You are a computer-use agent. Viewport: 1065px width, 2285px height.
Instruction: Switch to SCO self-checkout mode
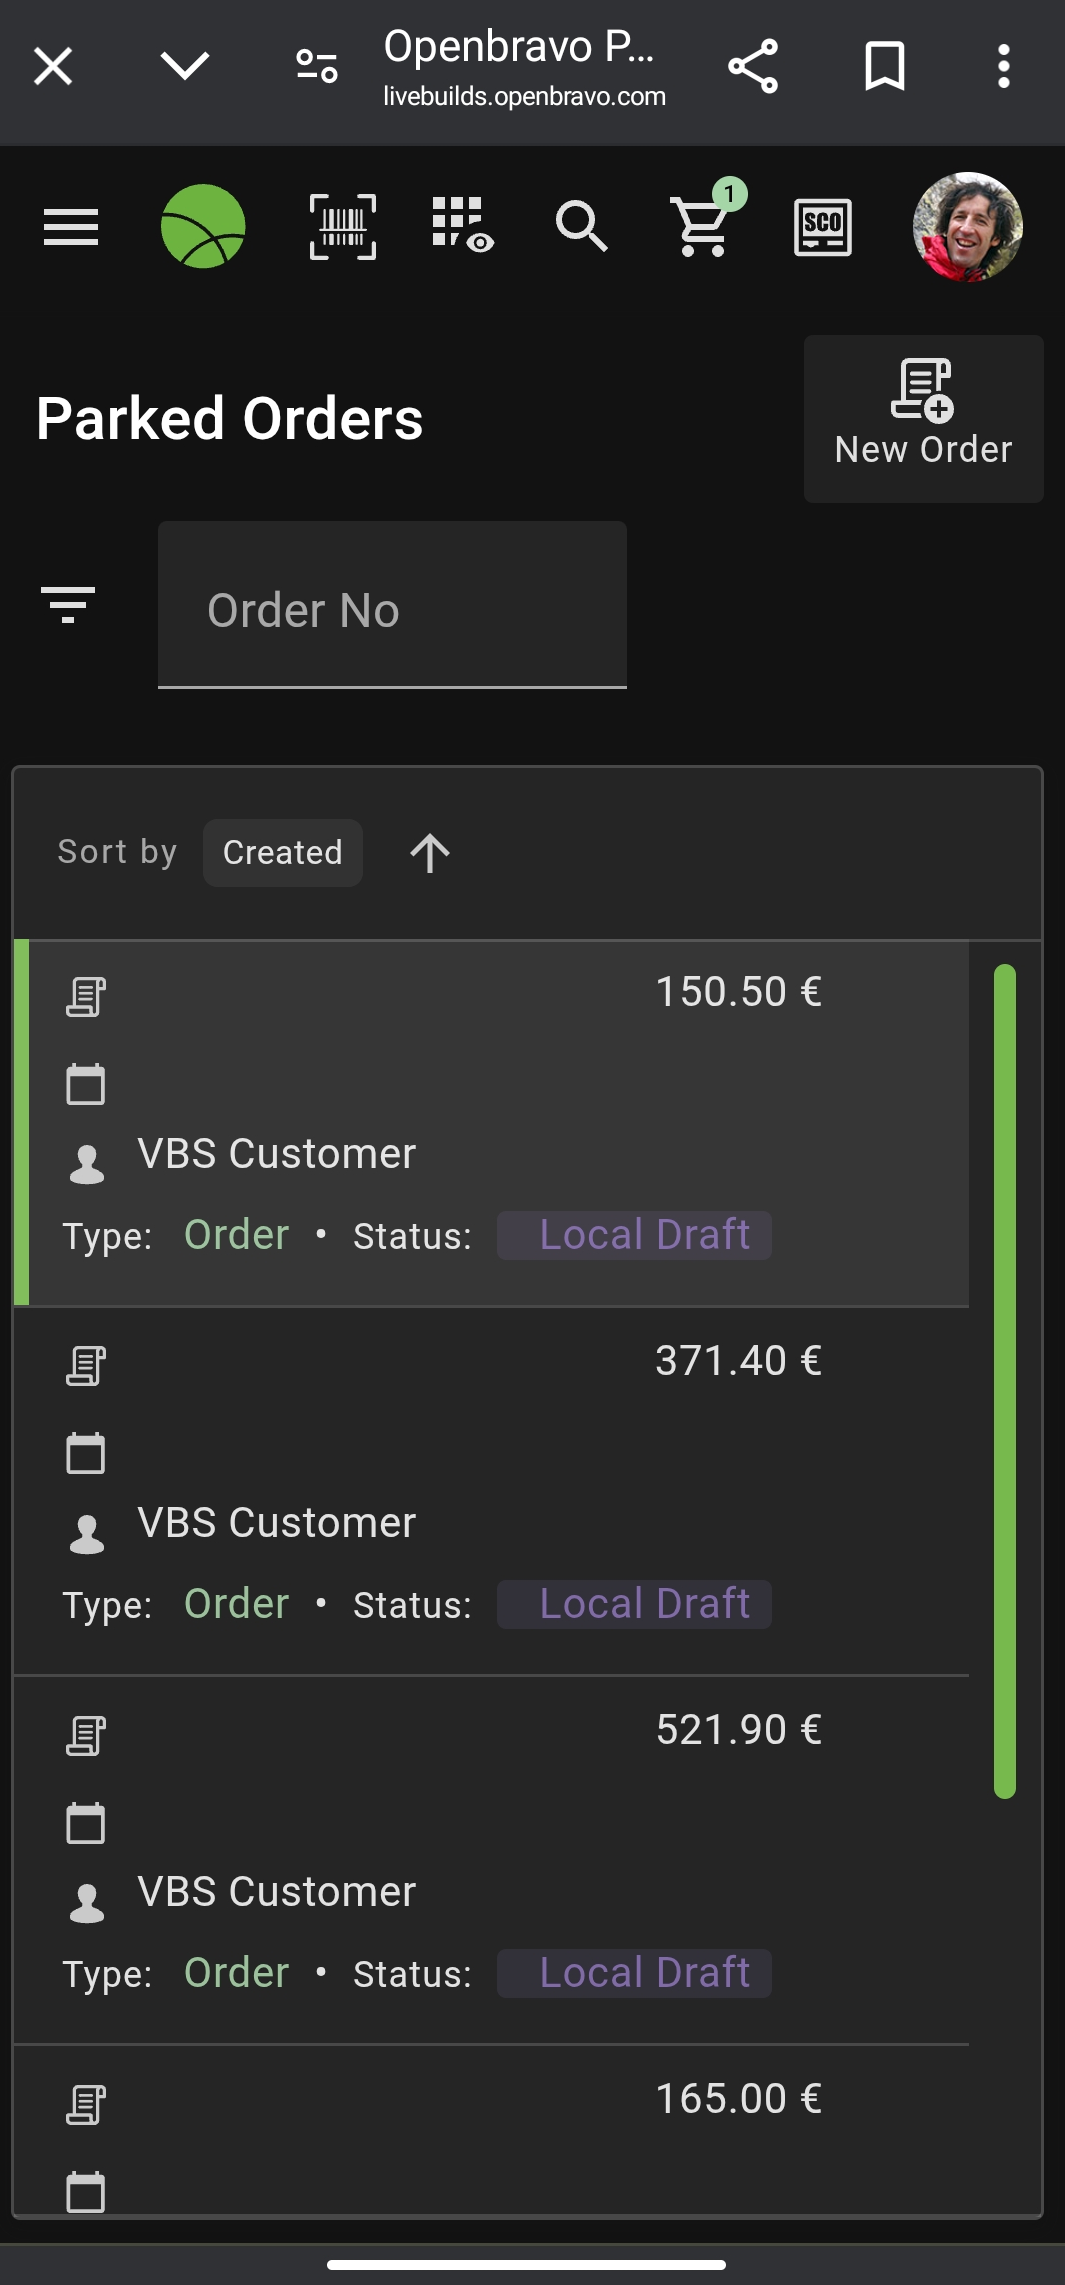click(x=822, y=227)
